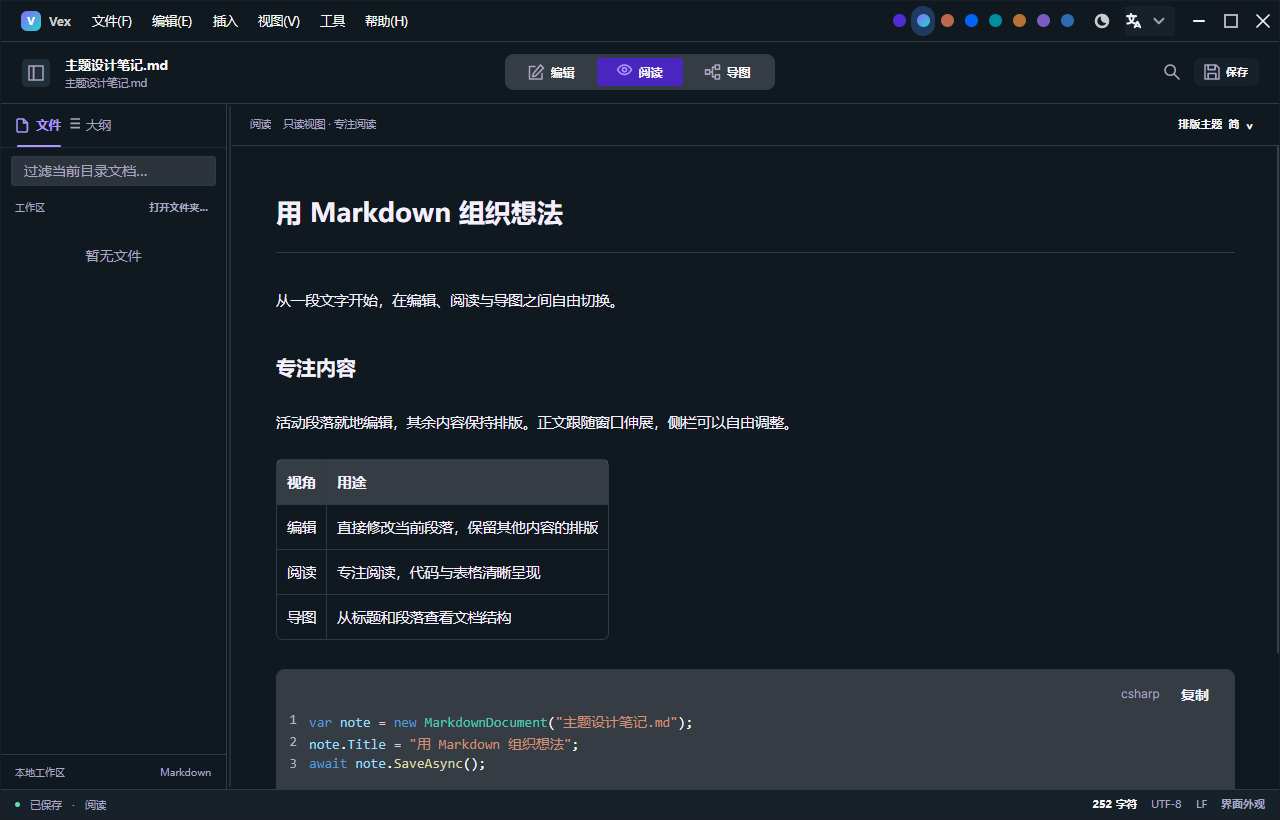Toggle the sidebar panel icon
This screenshot has height=820, width=1280.
tap(36, 72)
